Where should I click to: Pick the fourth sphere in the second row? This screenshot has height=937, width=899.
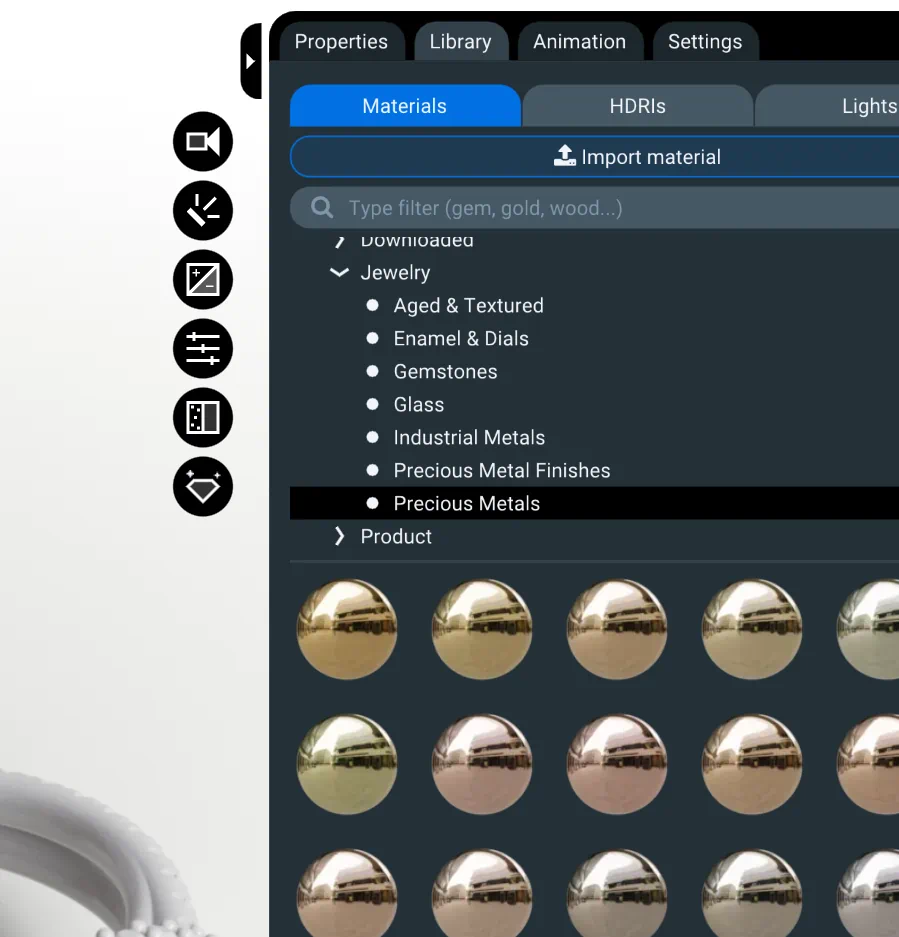[752, 764]
